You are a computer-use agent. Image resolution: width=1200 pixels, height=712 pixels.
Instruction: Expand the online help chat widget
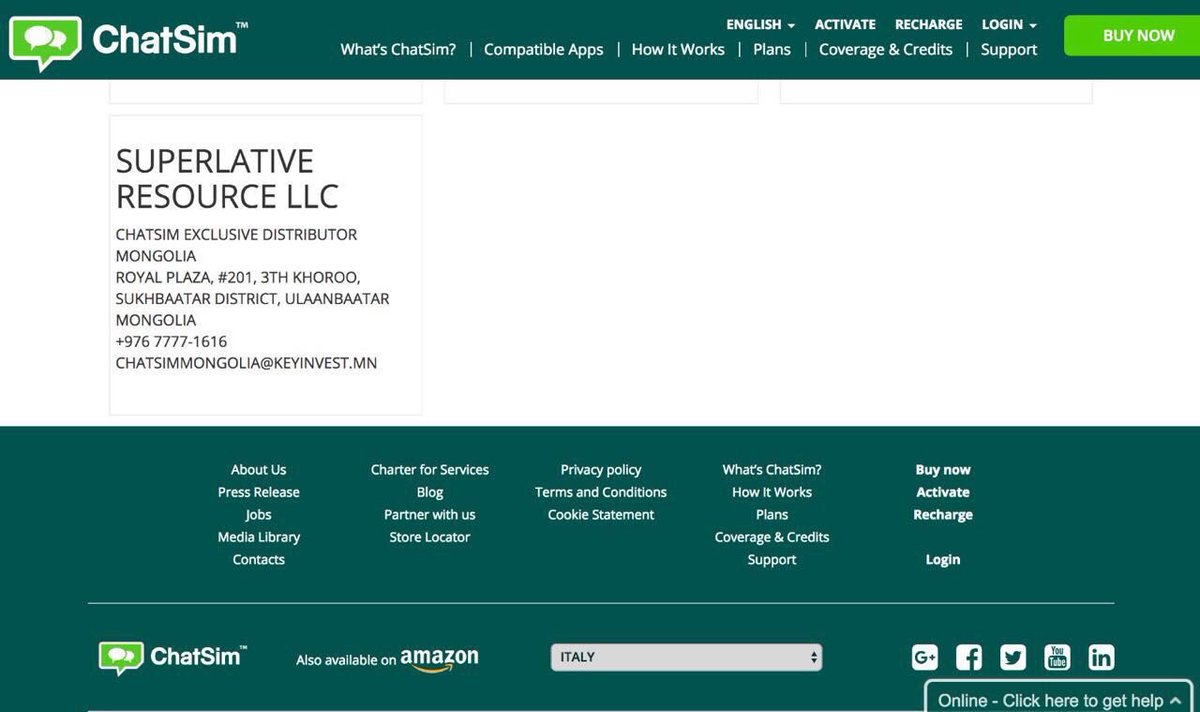tap(1058, 698)
